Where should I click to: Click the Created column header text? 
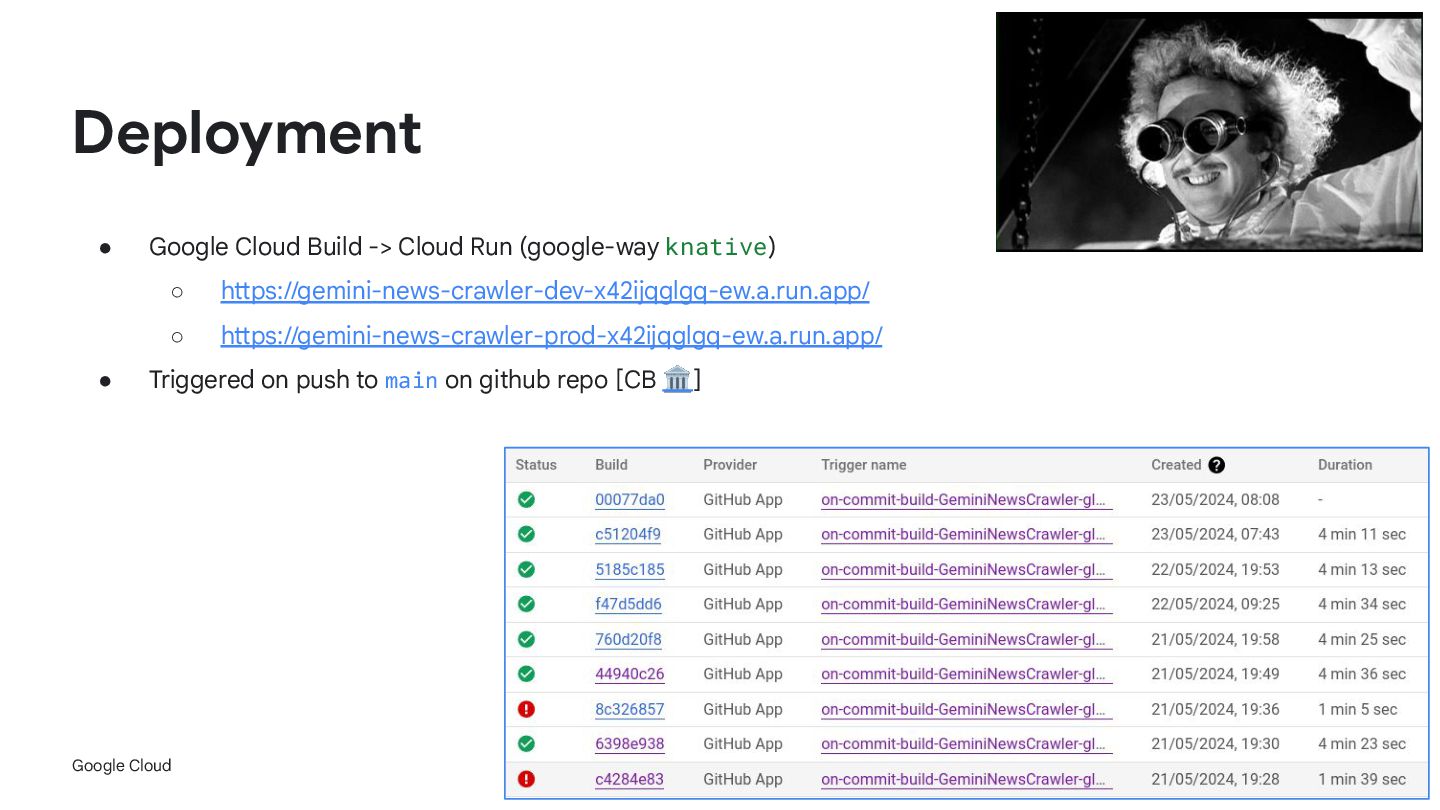(x=1176, y=465)
